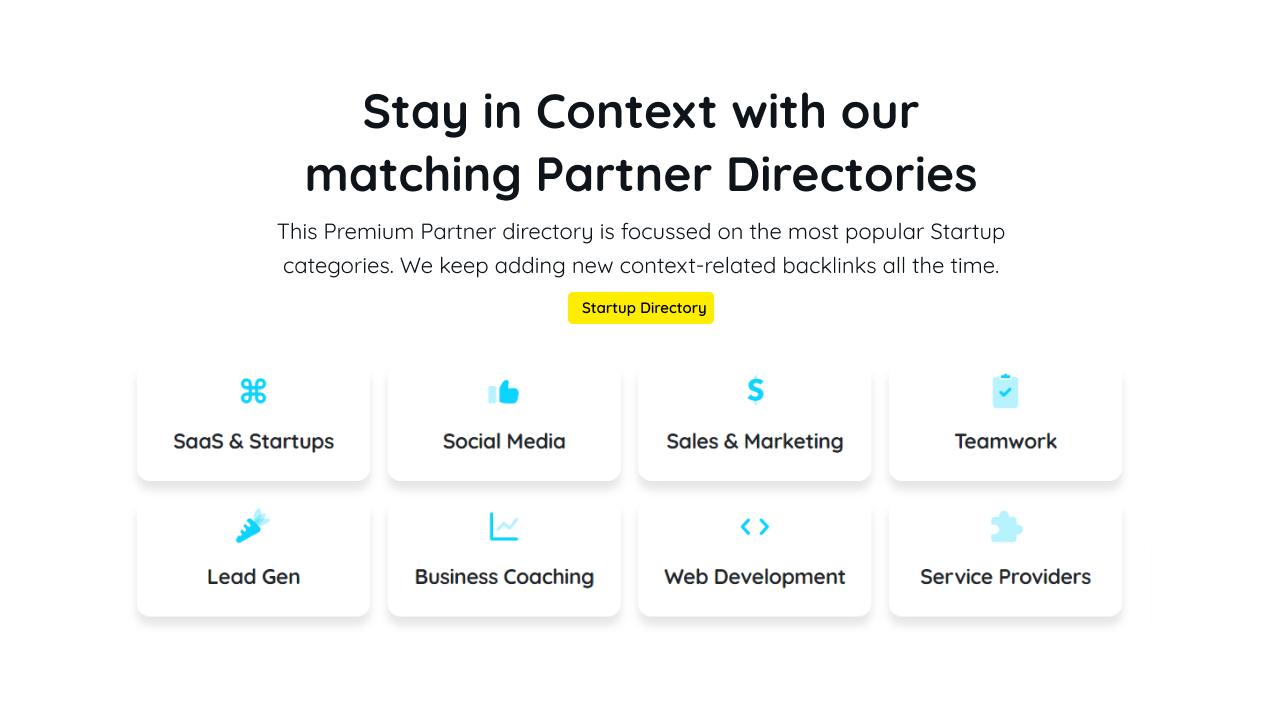Click the thumbs-up Social Media icon
1280x720 pixels.
504,392
